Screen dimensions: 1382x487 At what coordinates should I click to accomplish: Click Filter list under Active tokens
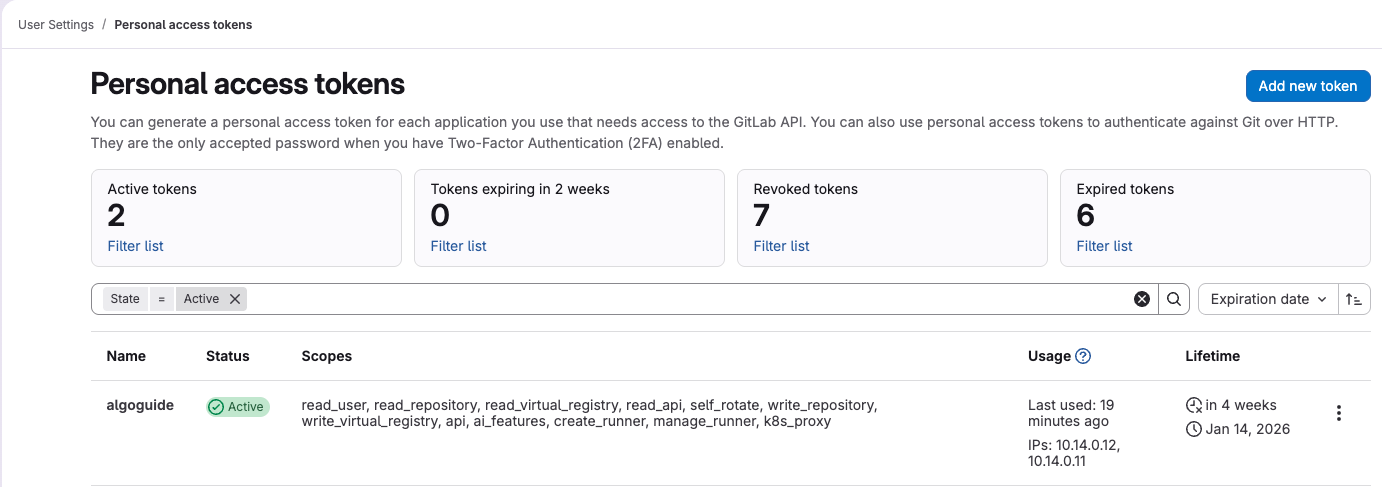coord(135,246)
